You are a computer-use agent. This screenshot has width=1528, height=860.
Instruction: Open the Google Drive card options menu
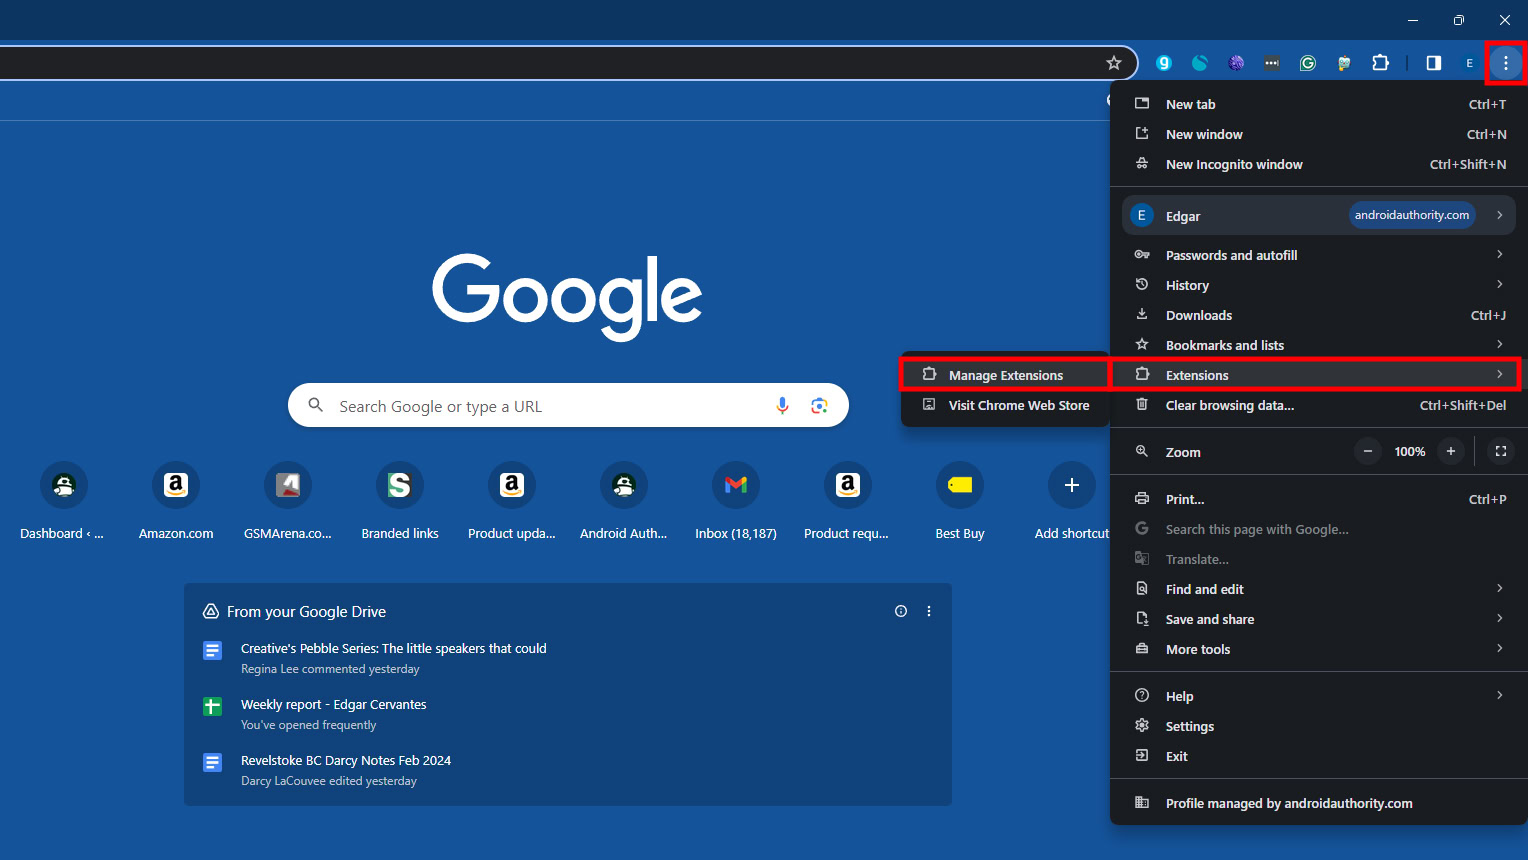[929, 611]
